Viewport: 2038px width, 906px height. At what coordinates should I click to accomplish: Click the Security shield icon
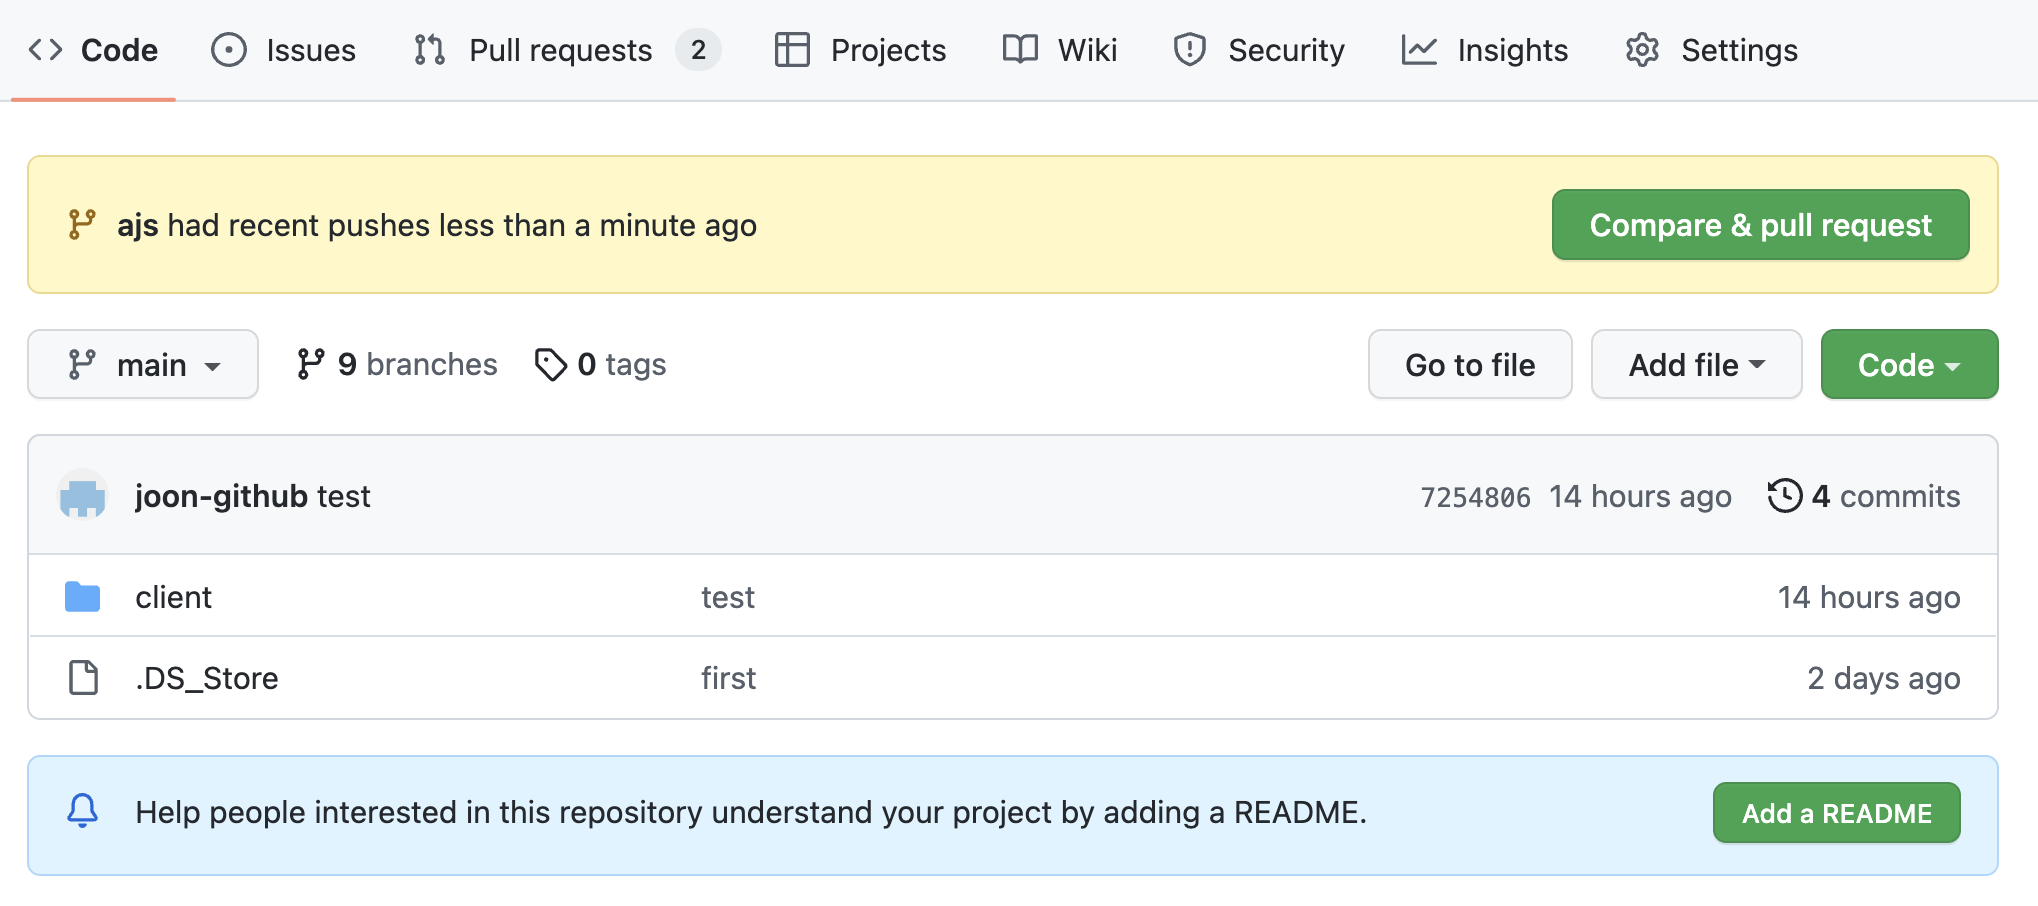pos(1190,50)
